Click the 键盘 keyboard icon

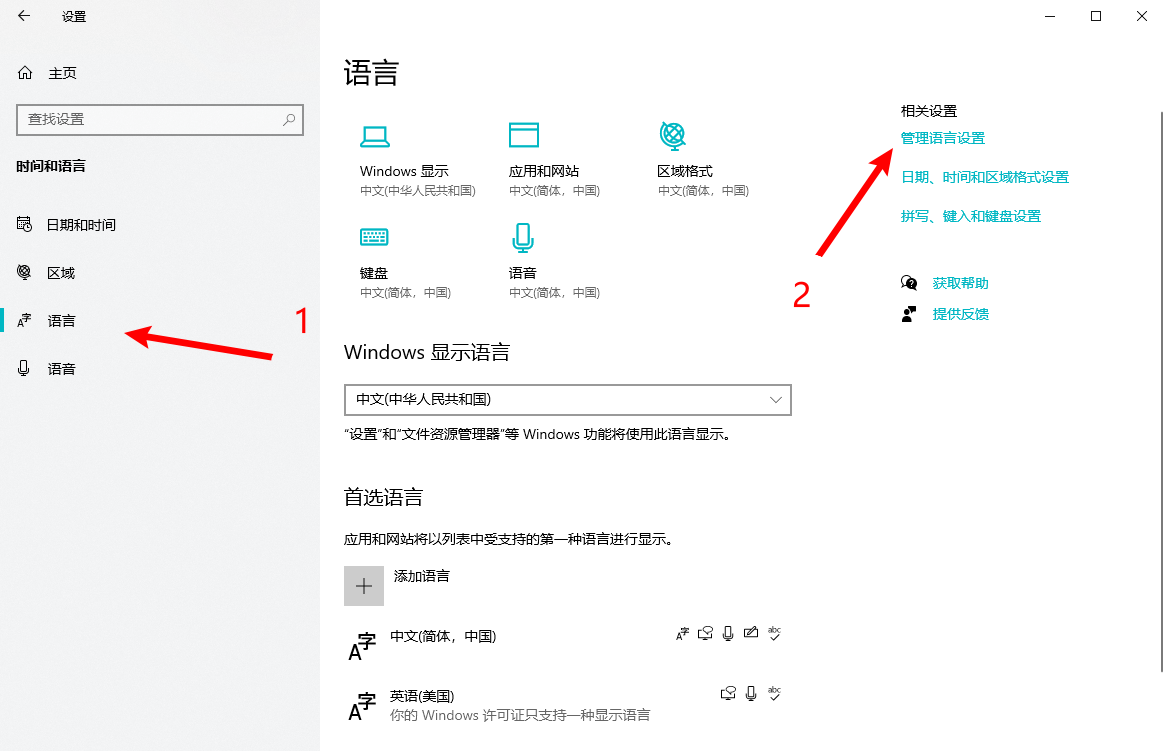(373, 237)
